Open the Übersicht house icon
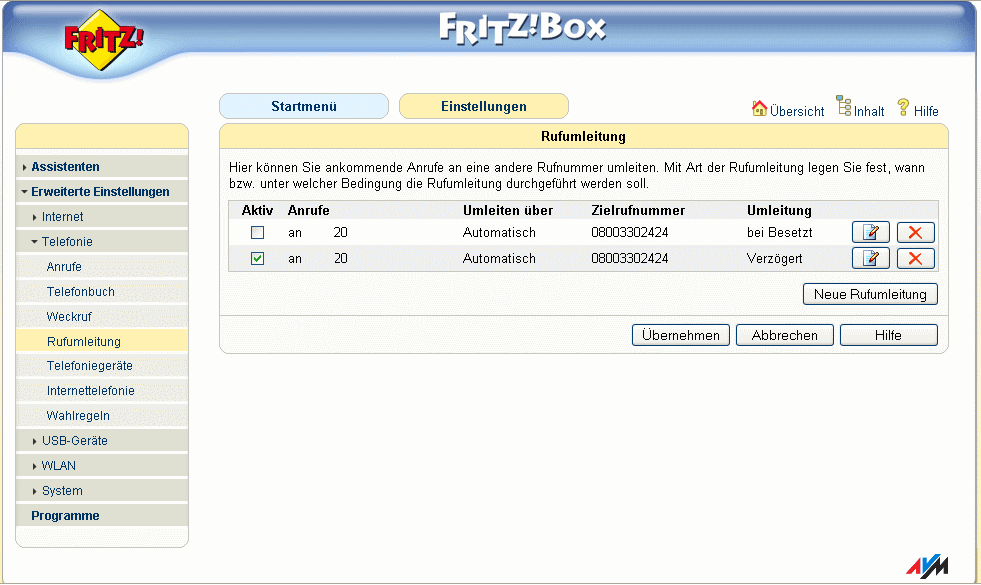The width and height of the screenshot is (981, 585). pos(759,108)
